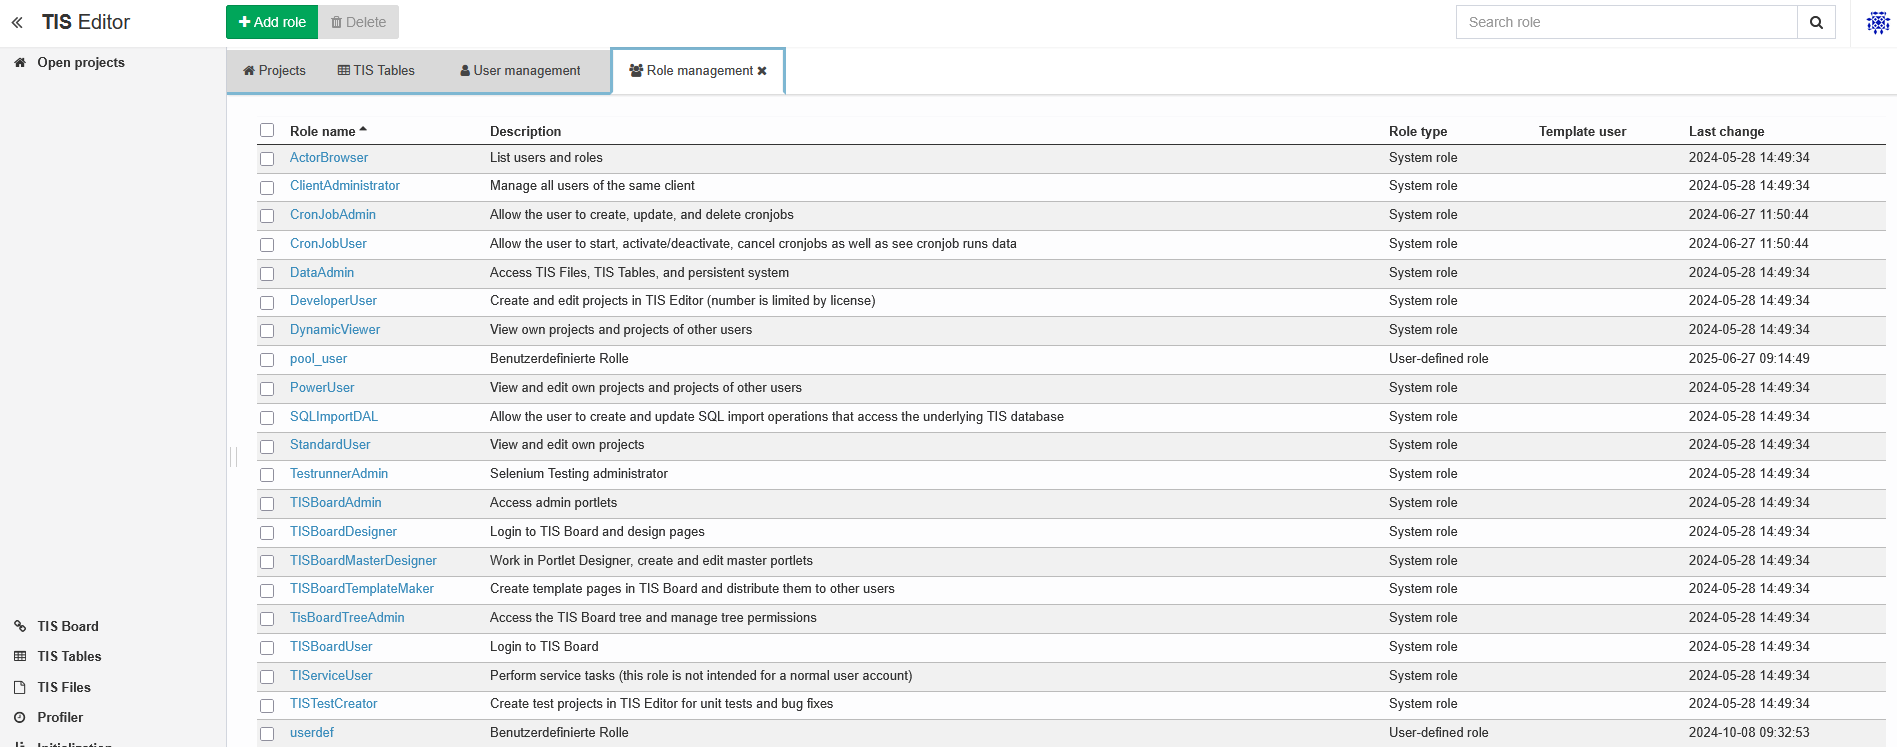Switch to User management tab
The image size is (1897, 747).
click(520, 71)
